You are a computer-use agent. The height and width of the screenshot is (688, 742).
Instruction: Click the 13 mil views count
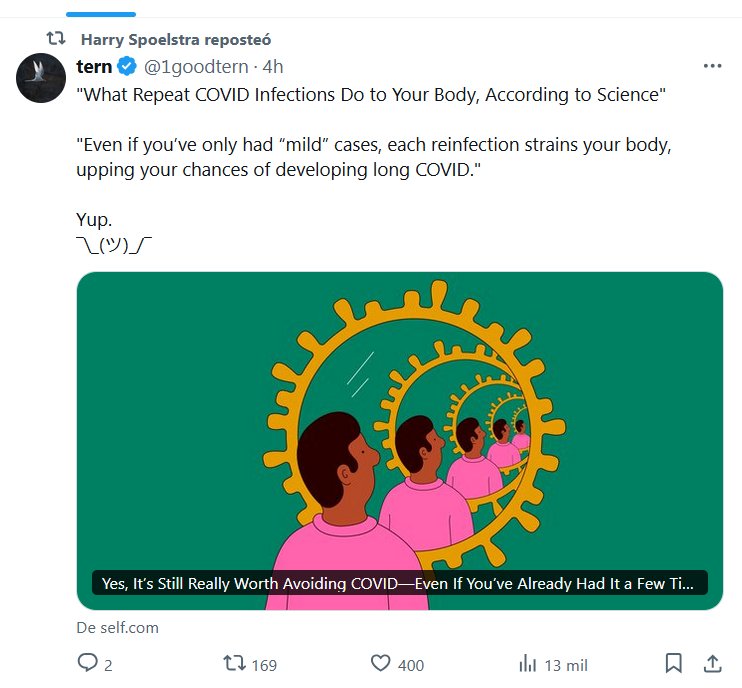[x=565, y=665]
